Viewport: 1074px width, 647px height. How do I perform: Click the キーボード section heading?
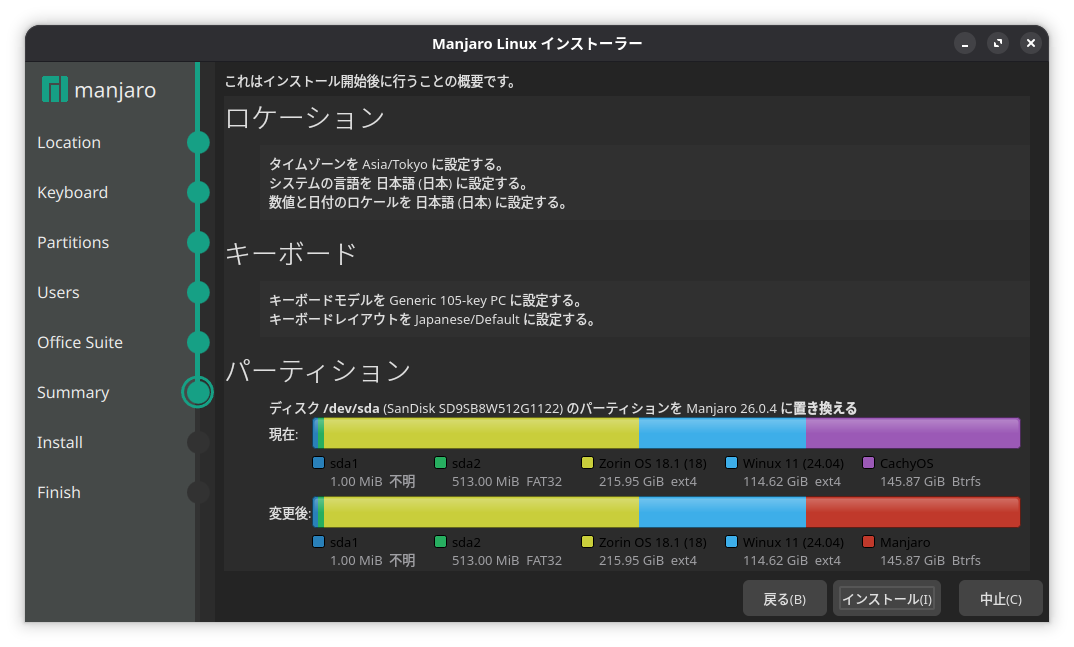(x=291, y=253)
